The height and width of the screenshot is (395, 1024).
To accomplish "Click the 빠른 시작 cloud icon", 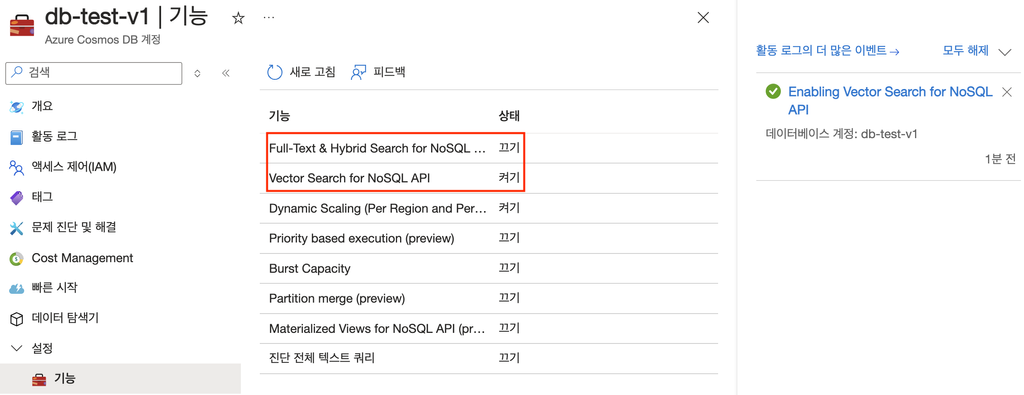I will click(x=17, y=289).
